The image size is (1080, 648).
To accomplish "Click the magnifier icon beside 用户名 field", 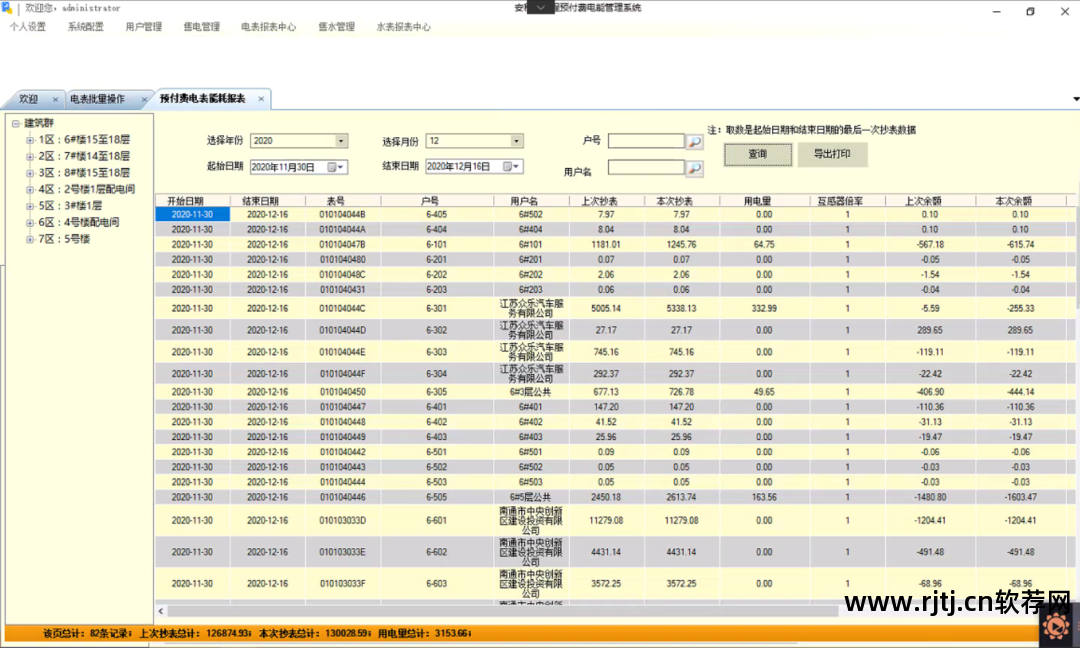I will pyautogui.click(x=694, y=168).
